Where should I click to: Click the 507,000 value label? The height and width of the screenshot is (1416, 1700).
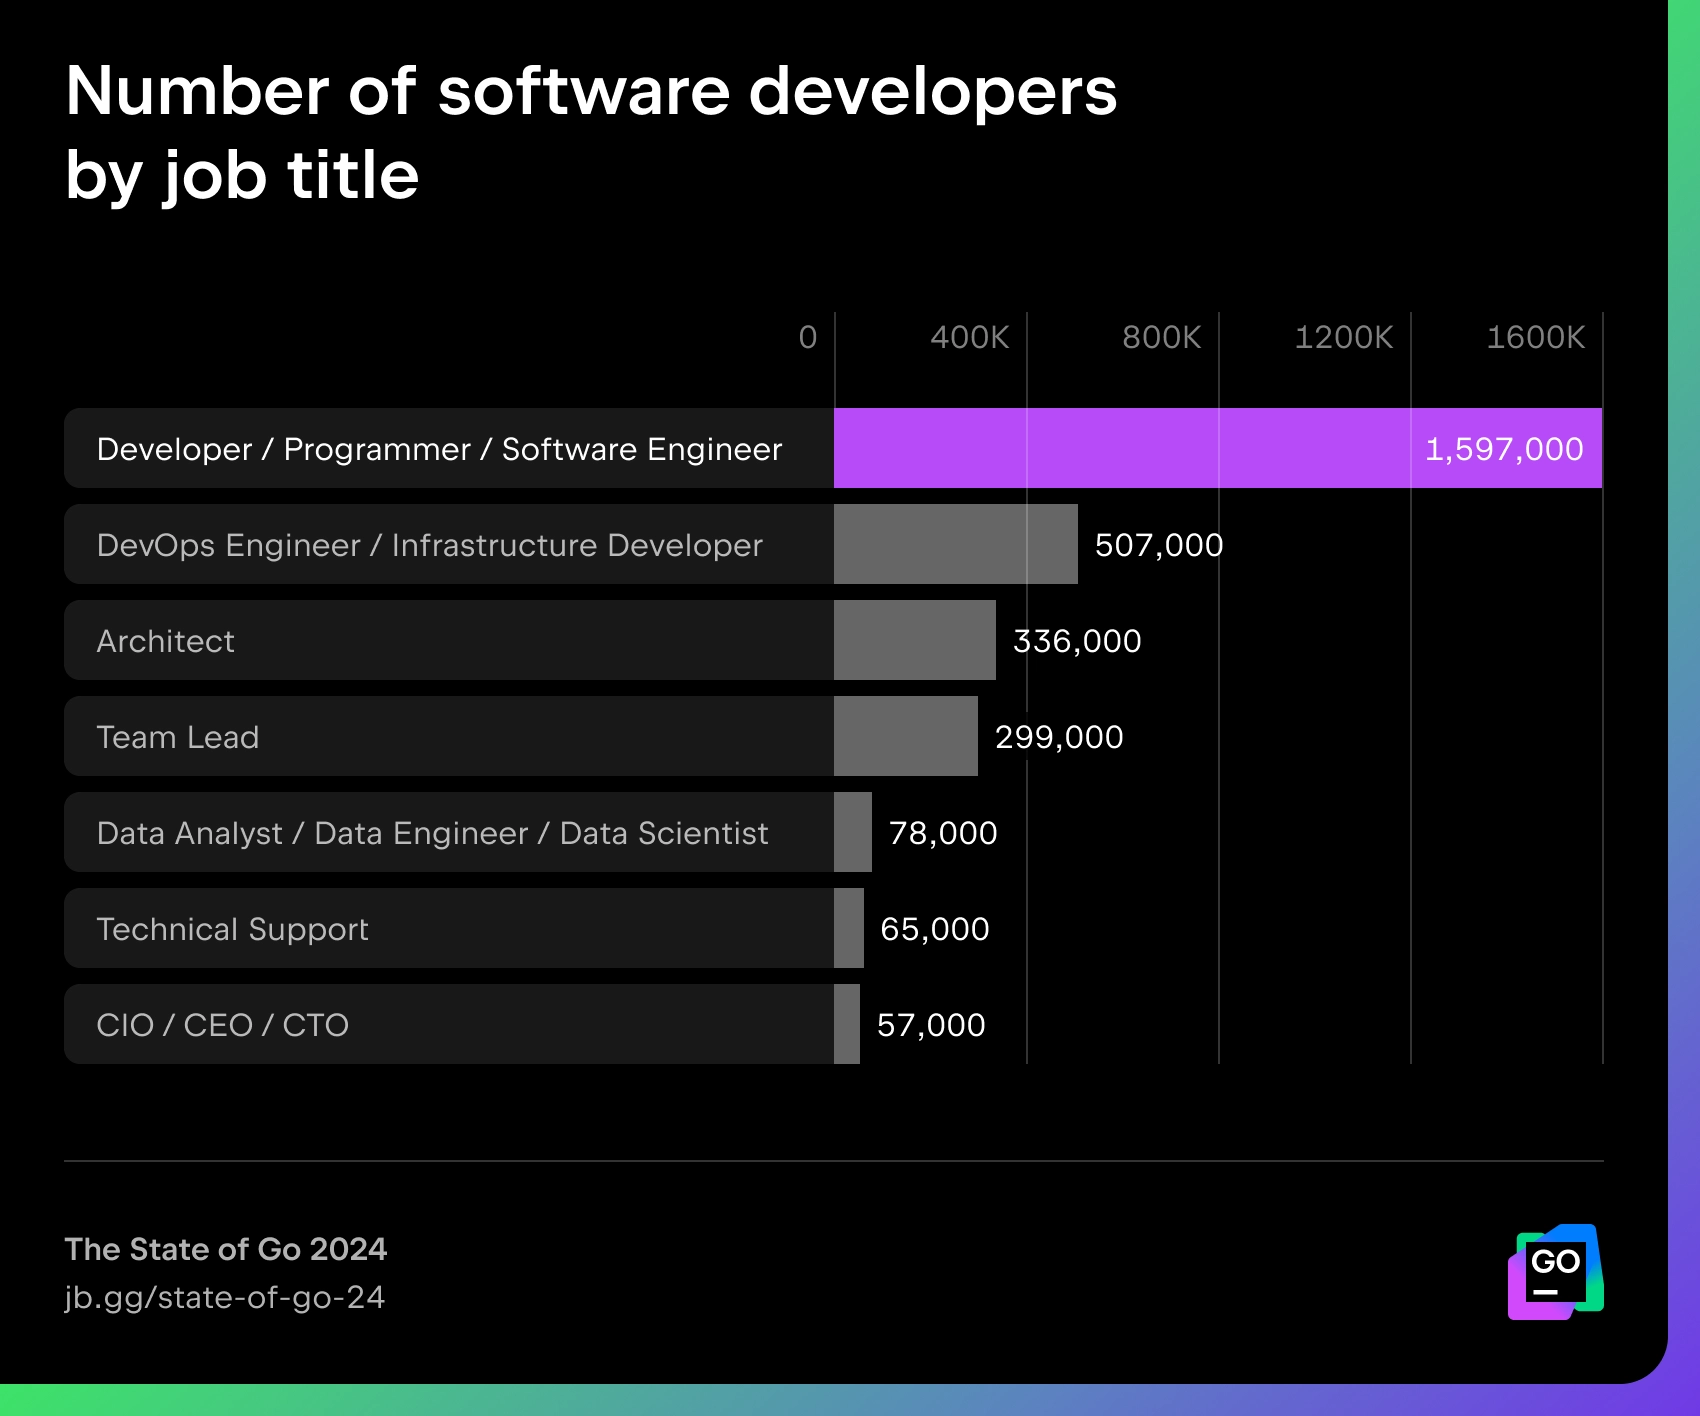(x=1159, y=546)
